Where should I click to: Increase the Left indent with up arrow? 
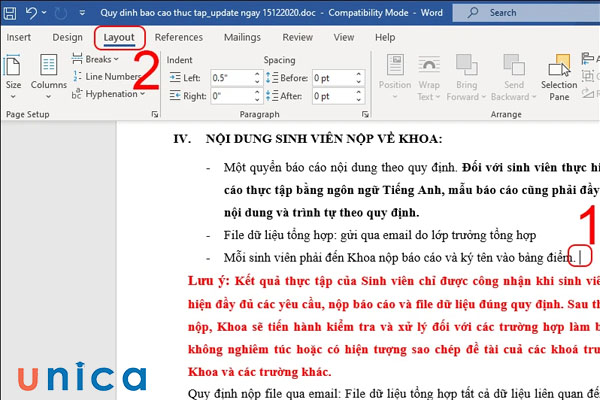click(x=257, y=74)
